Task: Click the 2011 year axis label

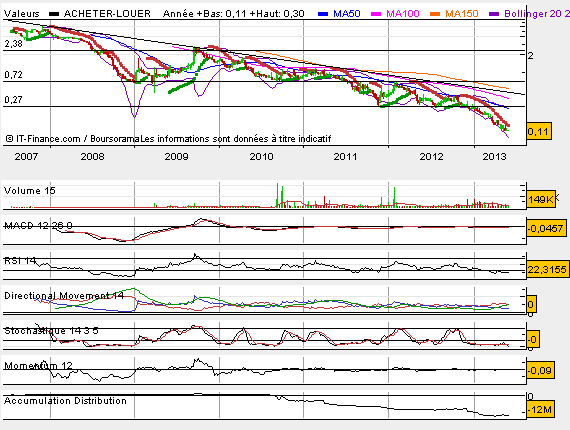Action: coord(345,157)
